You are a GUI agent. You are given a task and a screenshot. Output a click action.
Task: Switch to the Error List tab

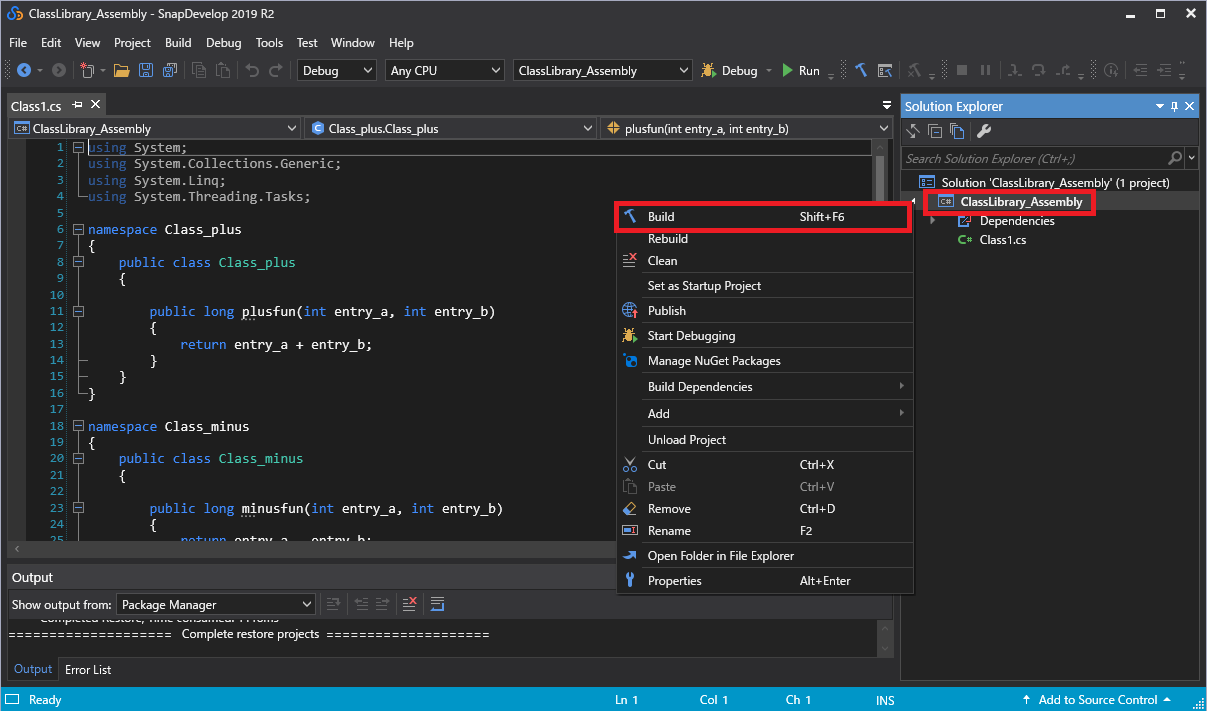click(88, 669)
